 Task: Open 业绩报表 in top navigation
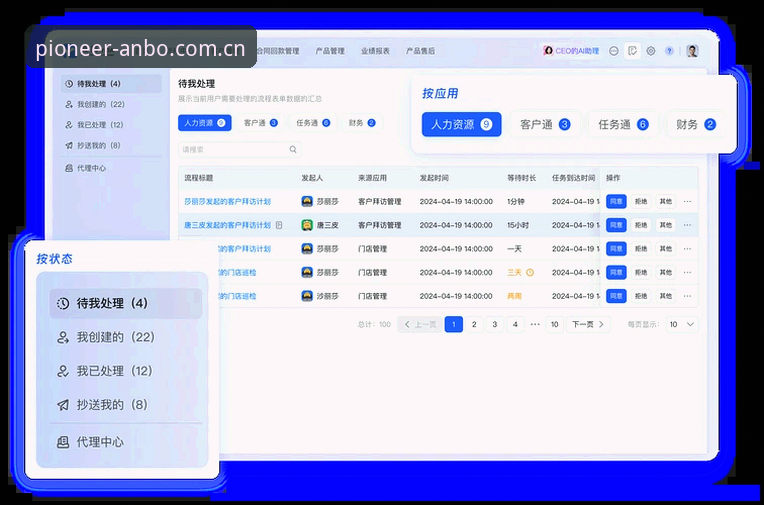pos(375,51)
